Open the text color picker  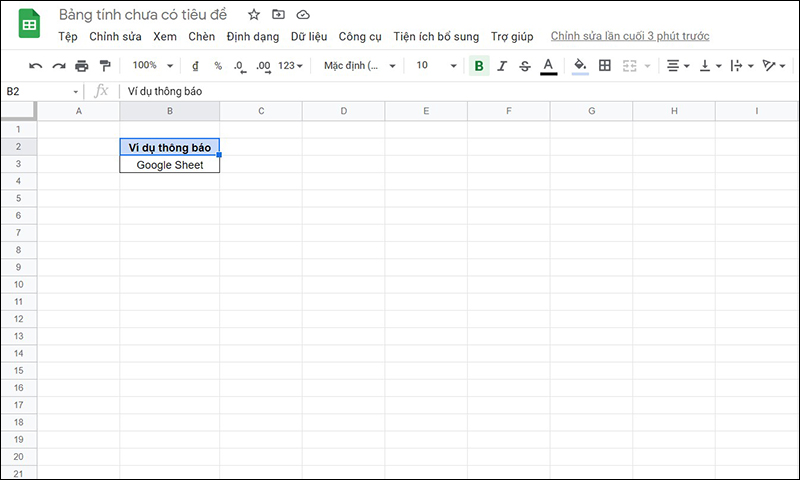548,66
